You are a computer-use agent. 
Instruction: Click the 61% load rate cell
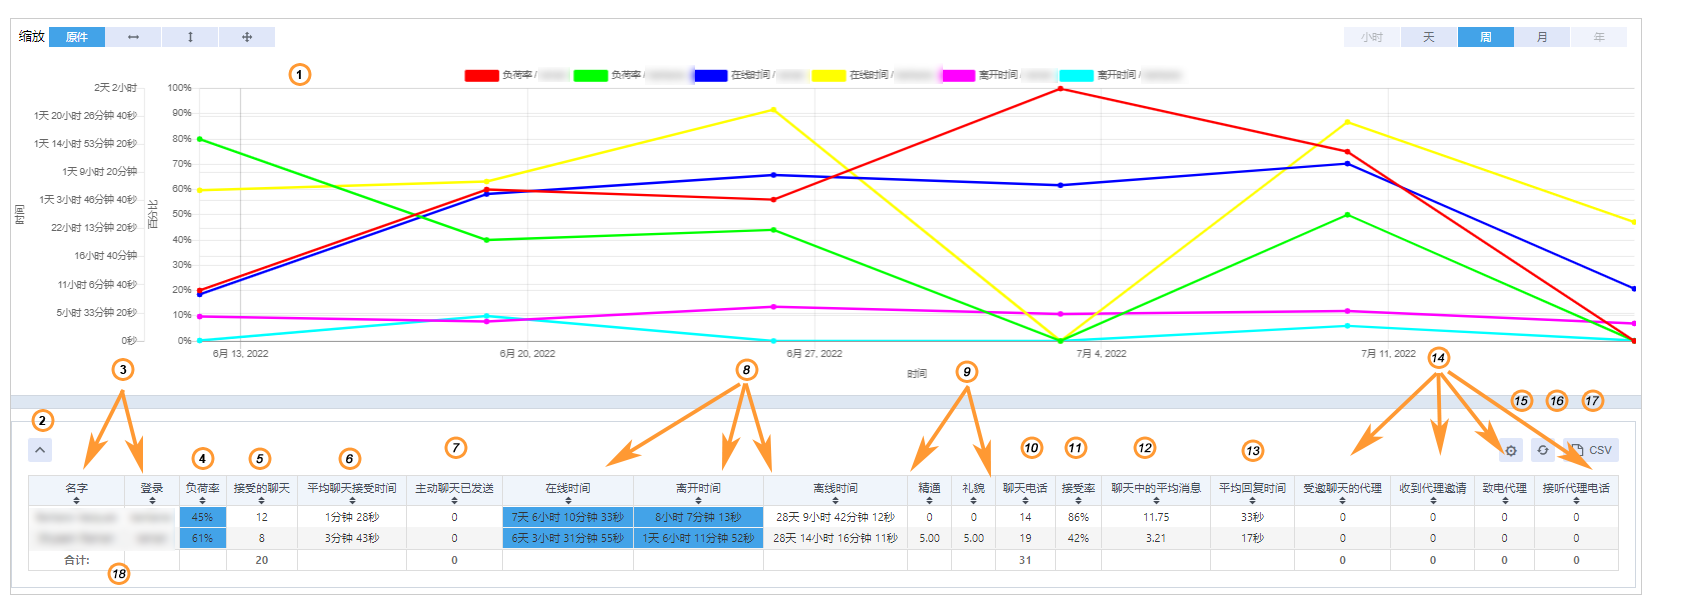tap(202, 538)
